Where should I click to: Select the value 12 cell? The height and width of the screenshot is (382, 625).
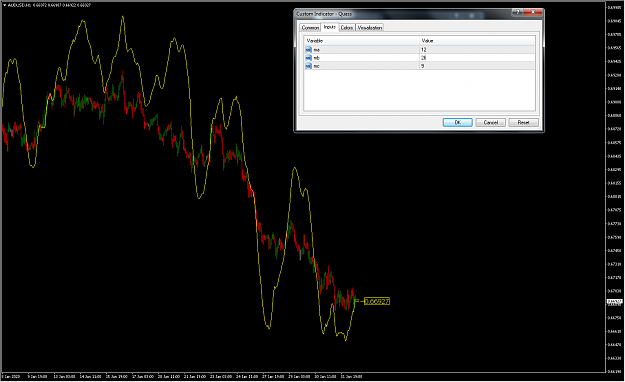477,50
